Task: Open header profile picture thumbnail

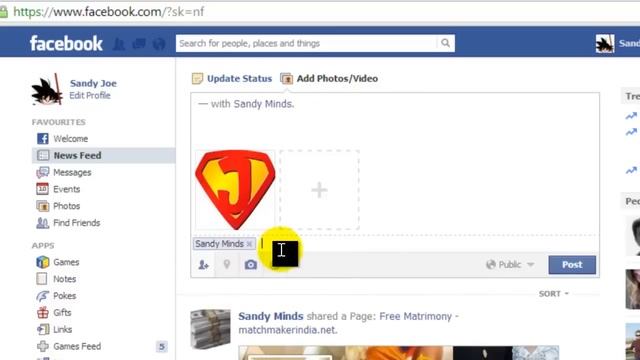Action: pyautogui.click(x=605, y=44)
